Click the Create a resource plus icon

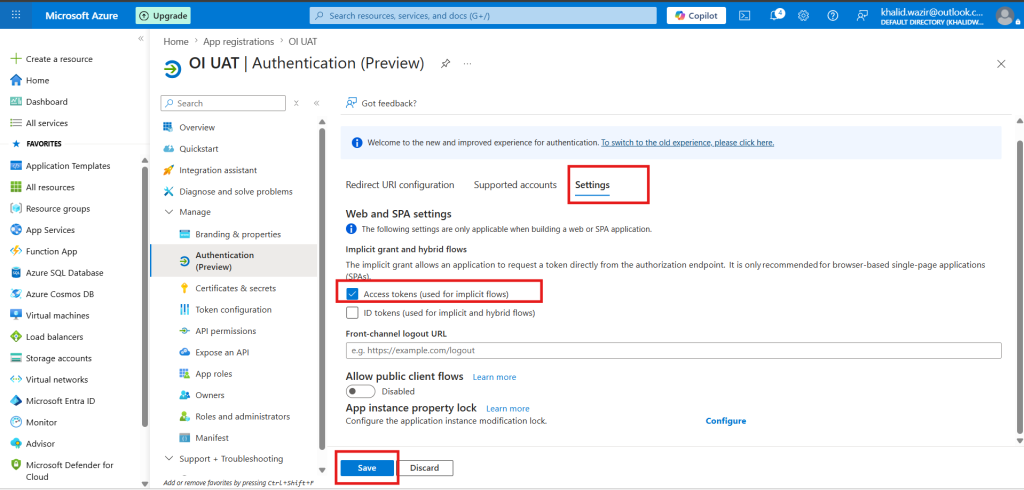pos(16,59)
